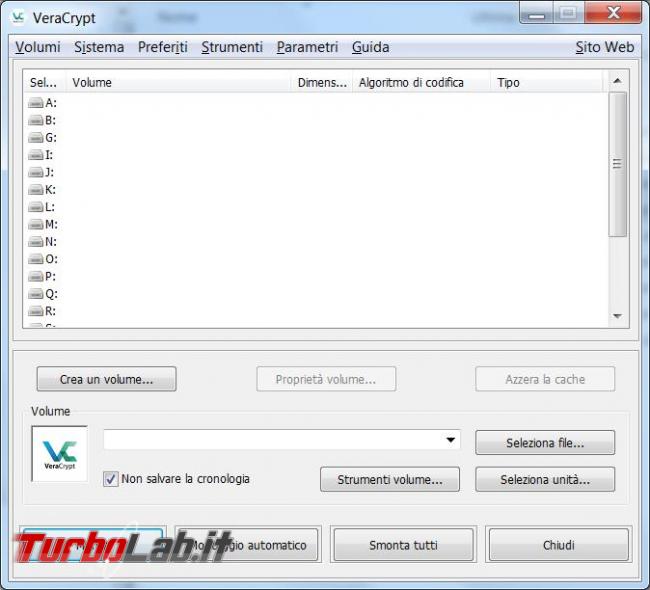The image size is (650, 590).
Task: Select drive N: icon in list
Action: pos(36,241)
